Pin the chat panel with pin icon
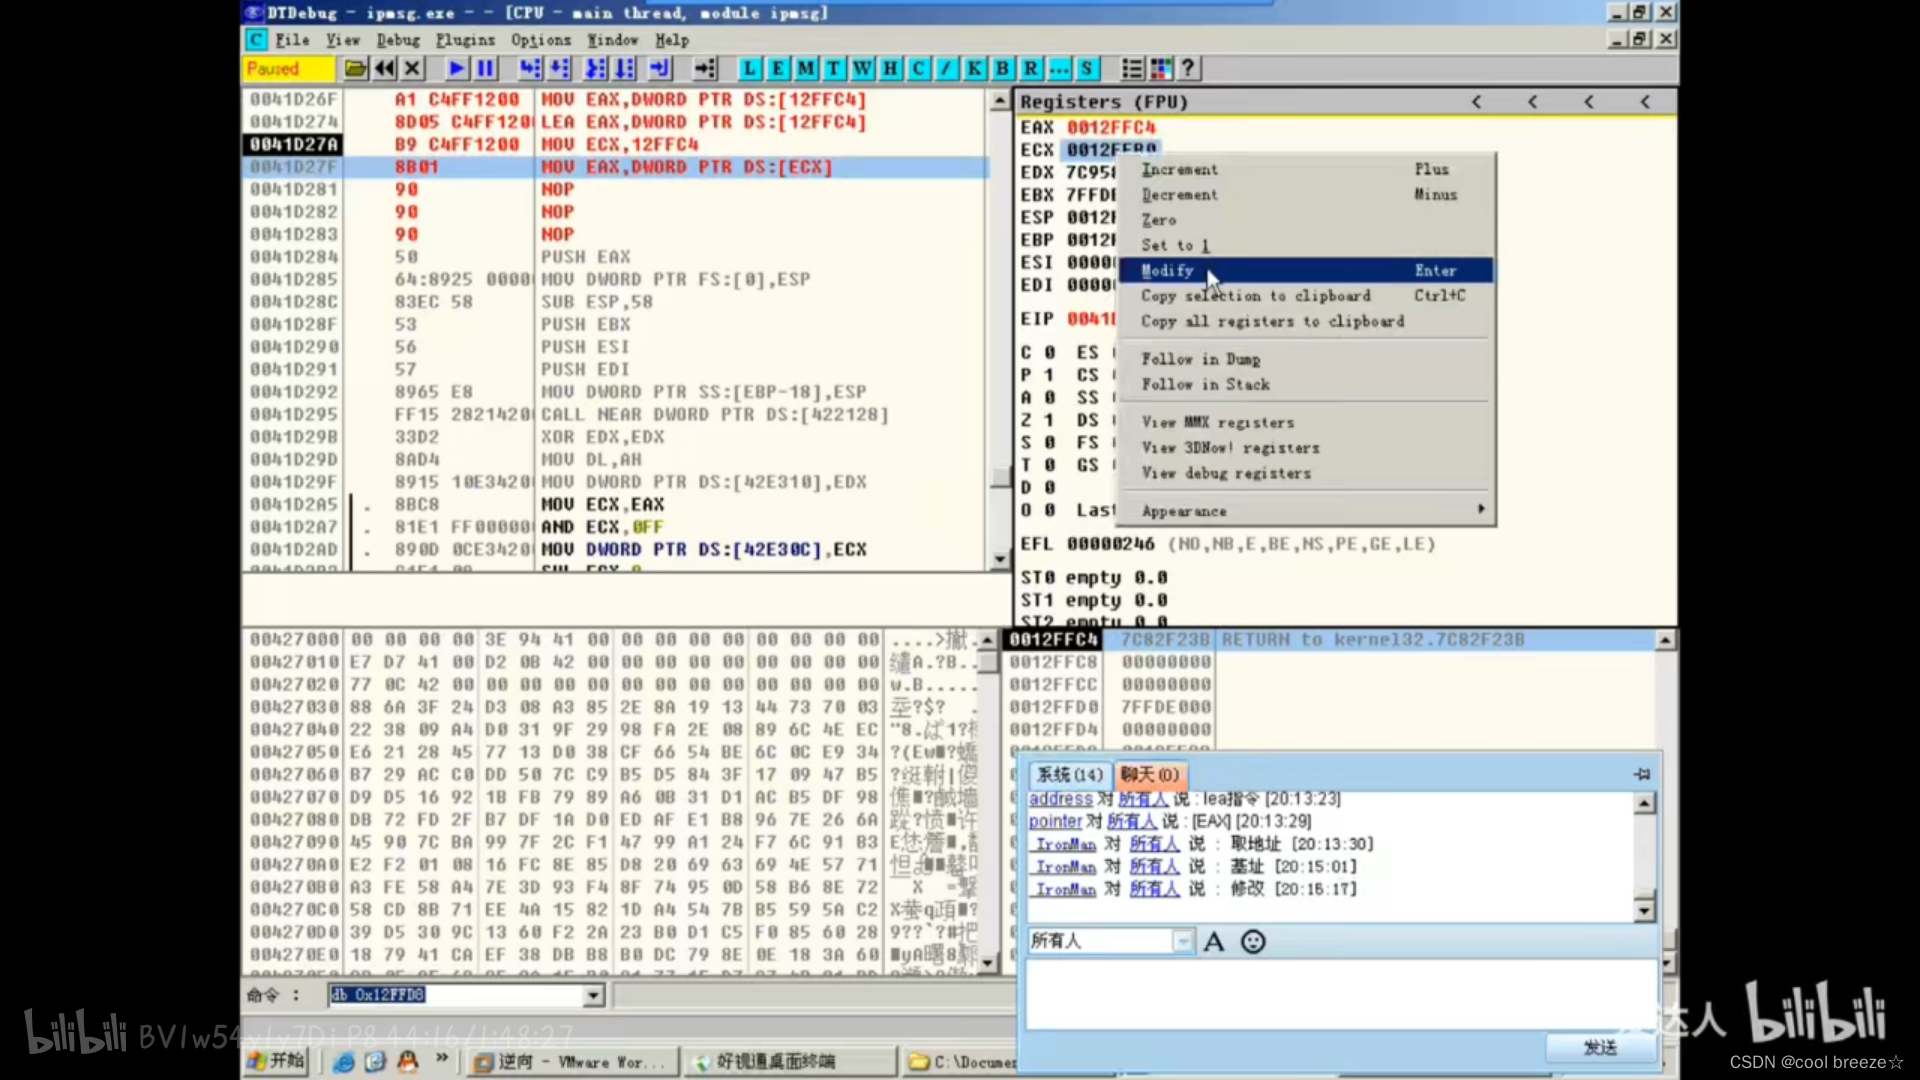This screenshot has height=1080, width=1920. 1642,774
